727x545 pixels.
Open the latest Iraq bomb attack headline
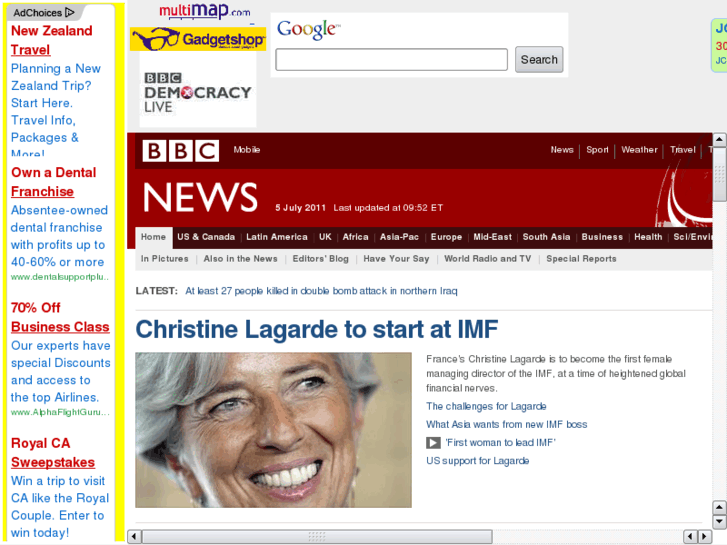pos(321,291)
